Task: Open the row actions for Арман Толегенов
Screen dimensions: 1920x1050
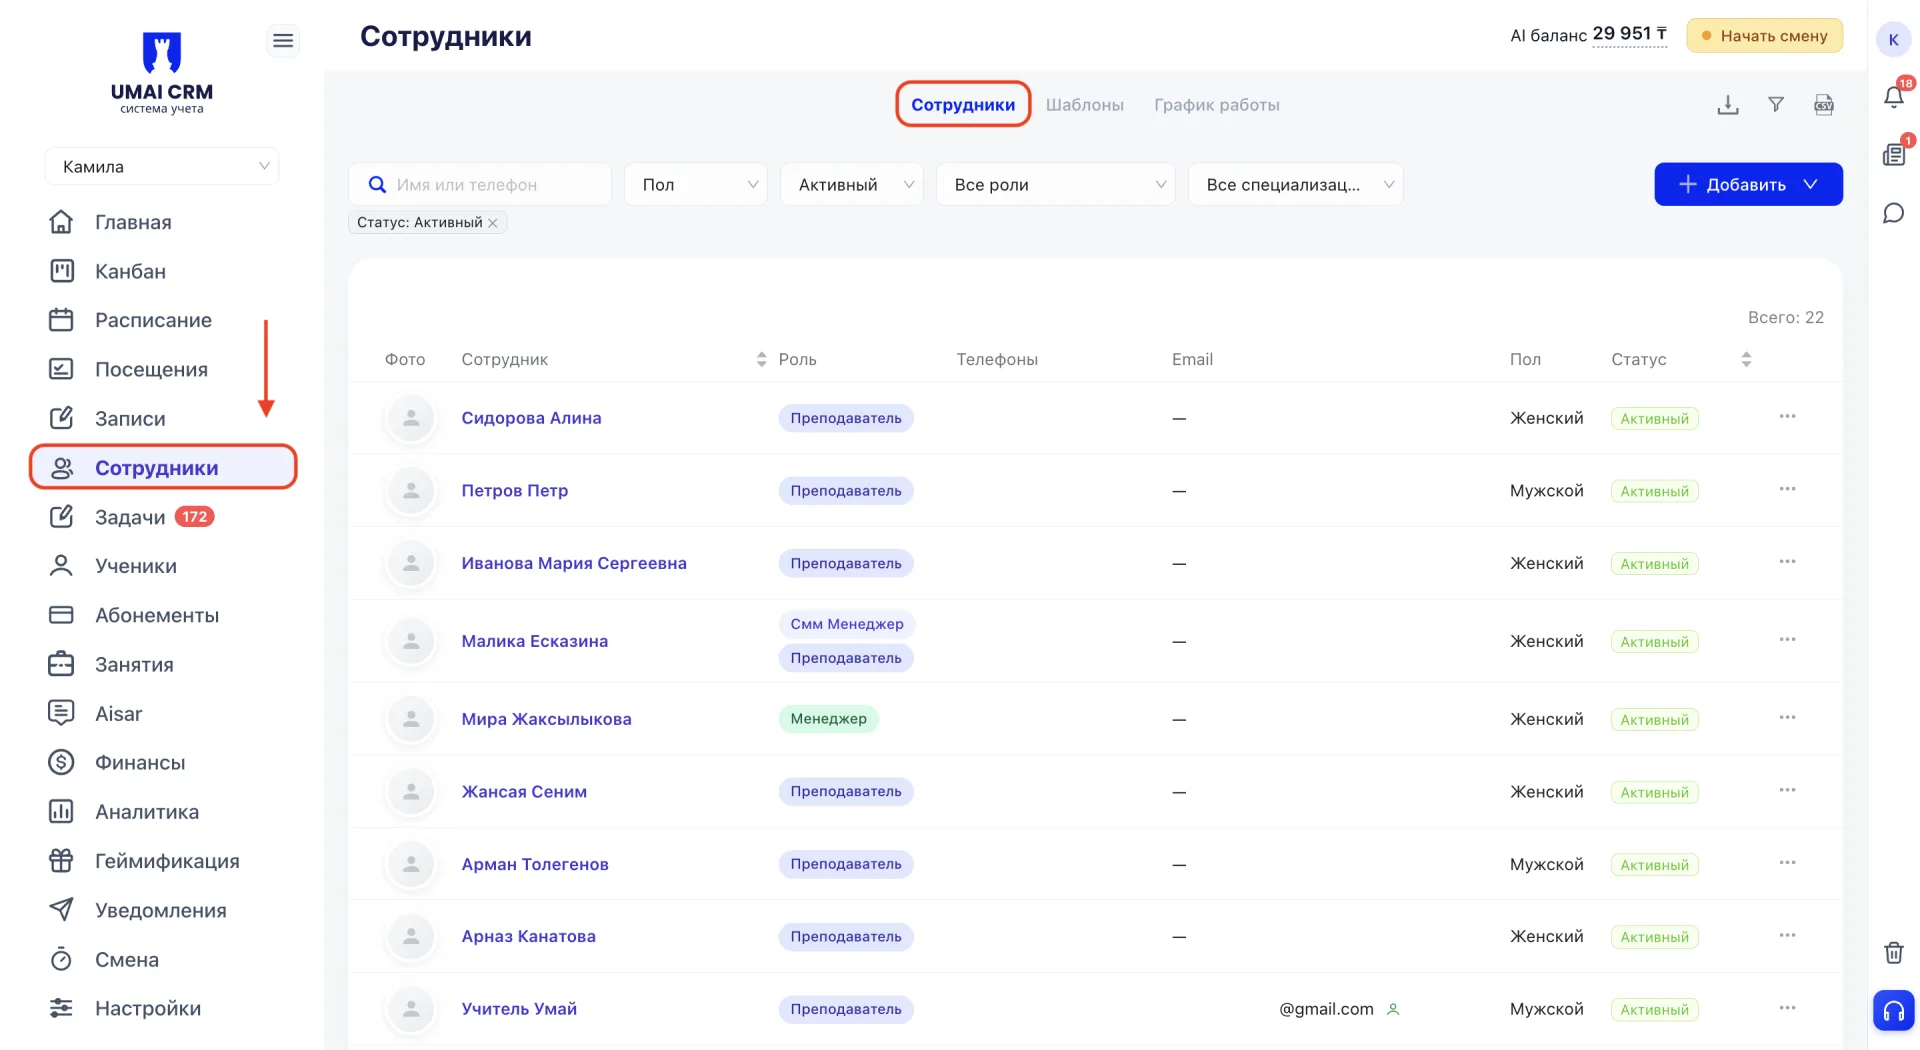Action: coord(1788,863)
